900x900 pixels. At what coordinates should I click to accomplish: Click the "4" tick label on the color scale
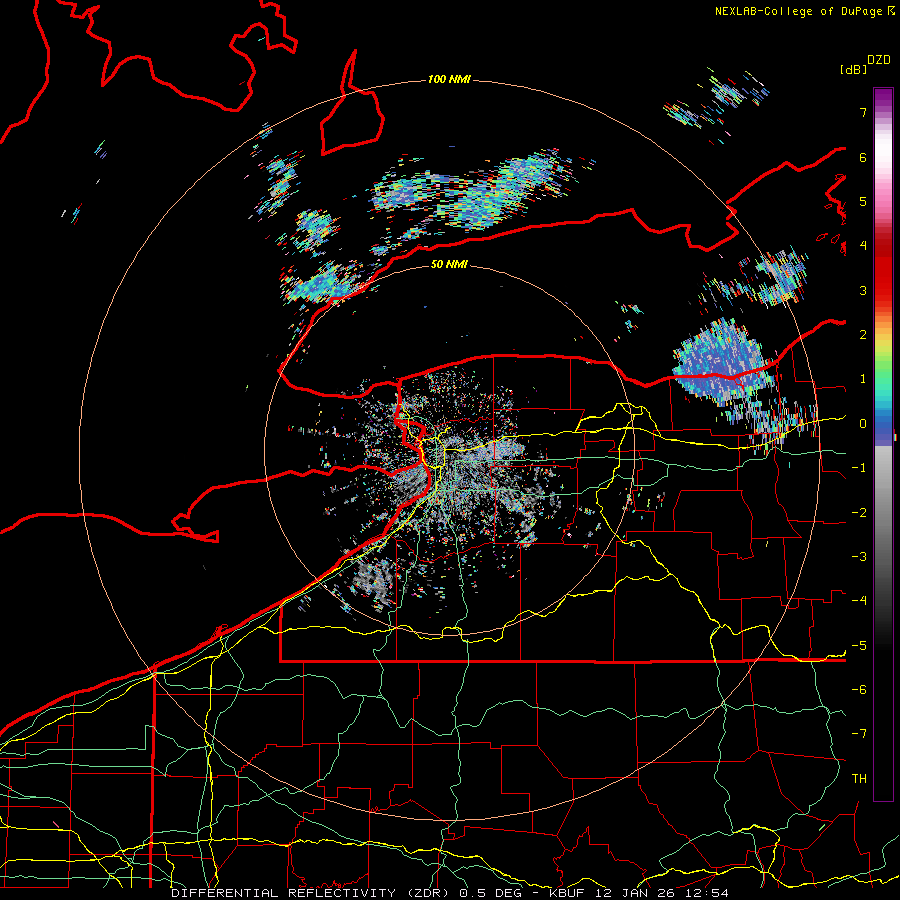(x=863, y=246)
